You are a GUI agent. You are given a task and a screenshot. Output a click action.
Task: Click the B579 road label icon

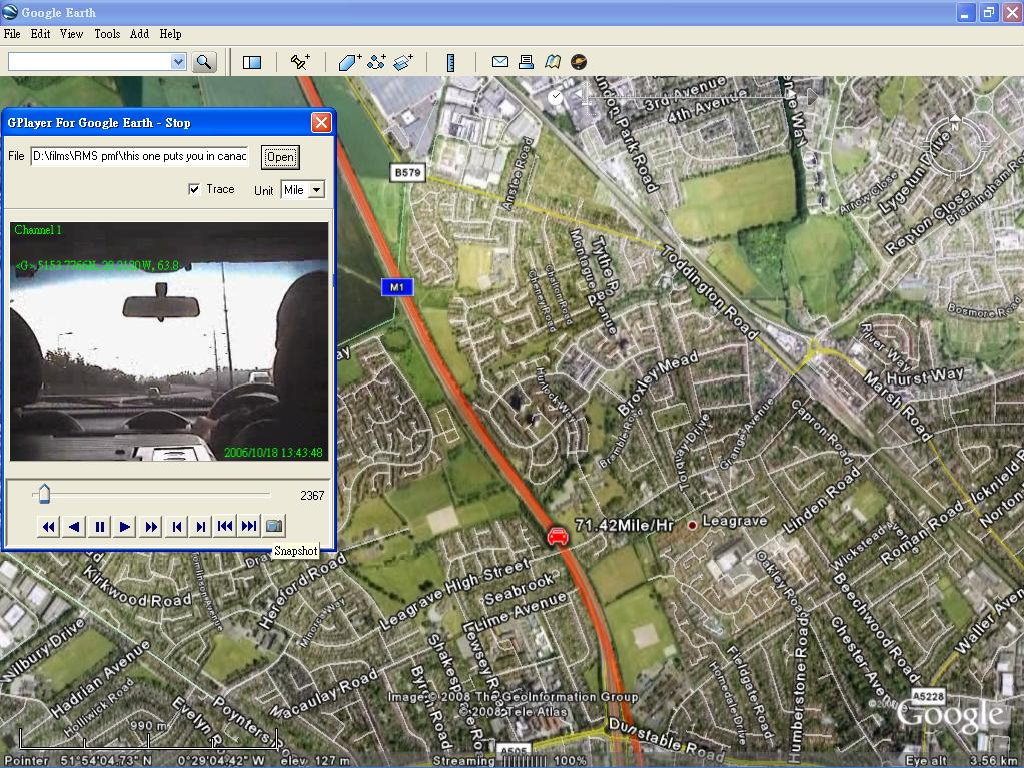[x=408, y=172]
